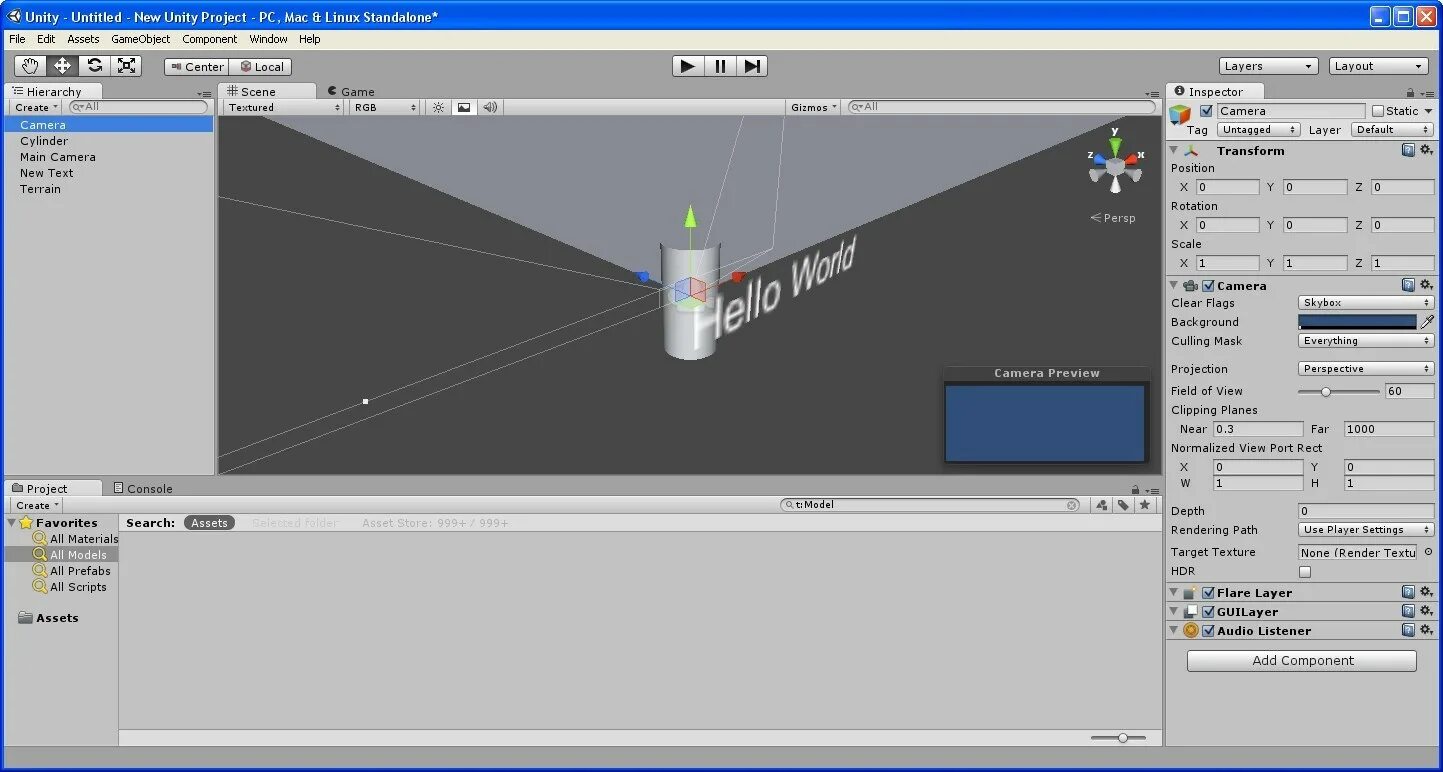Open the Textured draw mode dropdown
Viewport: 1443px width, 772px height.
[x=282, y=107]
